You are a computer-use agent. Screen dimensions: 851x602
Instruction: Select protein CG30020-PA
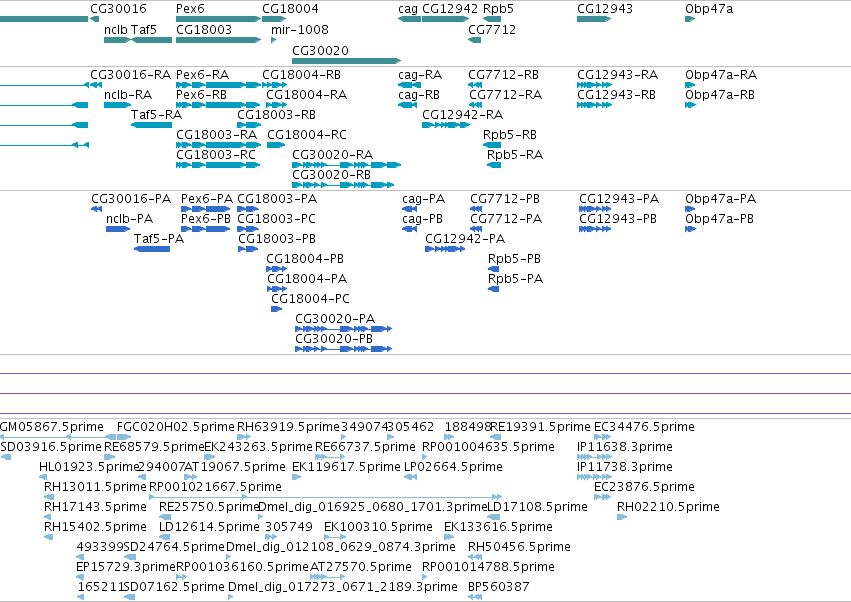coord(335,319)
